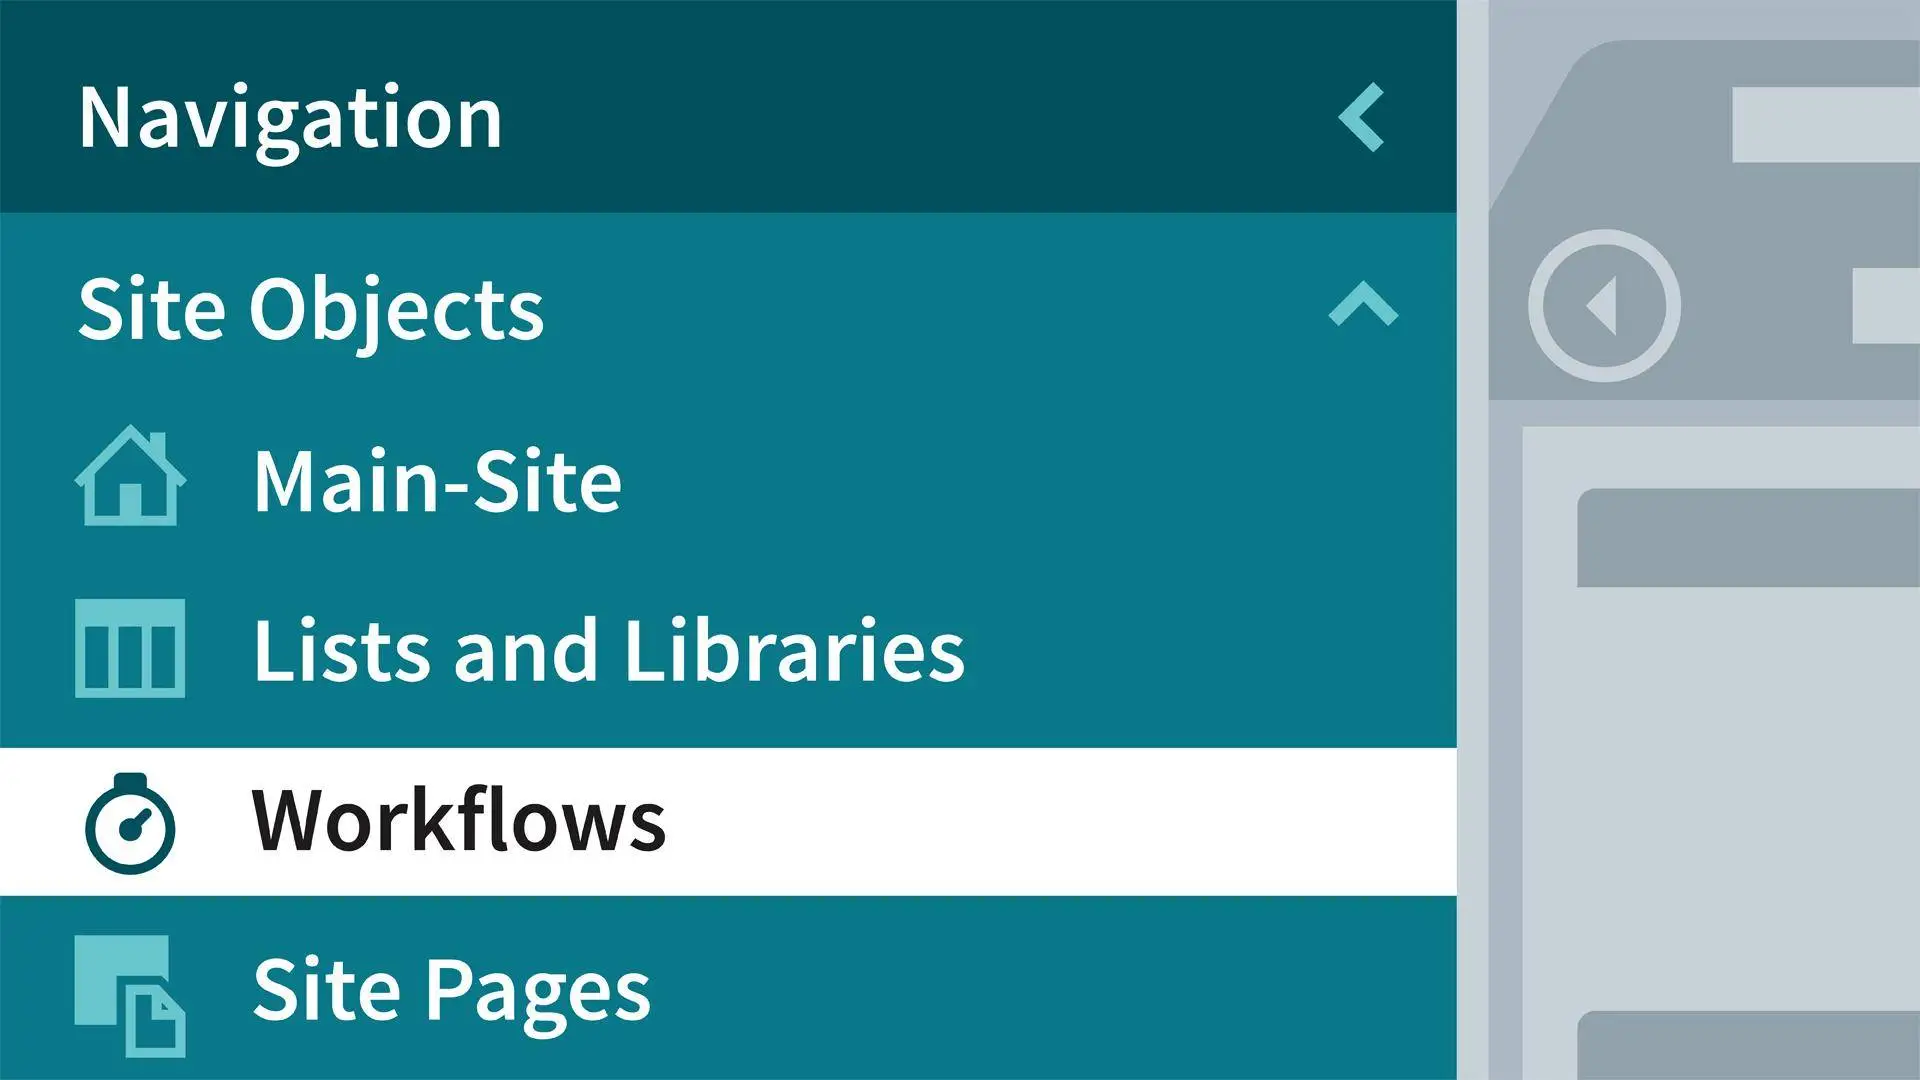Image resolution: width=1920 pixels, height=1080 pixels.
Task: Collapse the Navigation pane with left chevron
Action: pyautogui.click(x=1362, y=117)
